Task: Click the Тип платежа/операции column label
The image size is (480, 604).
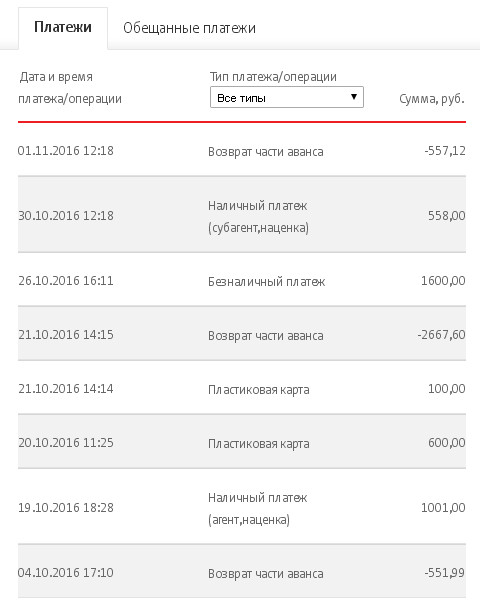Action: click(273, 77)
